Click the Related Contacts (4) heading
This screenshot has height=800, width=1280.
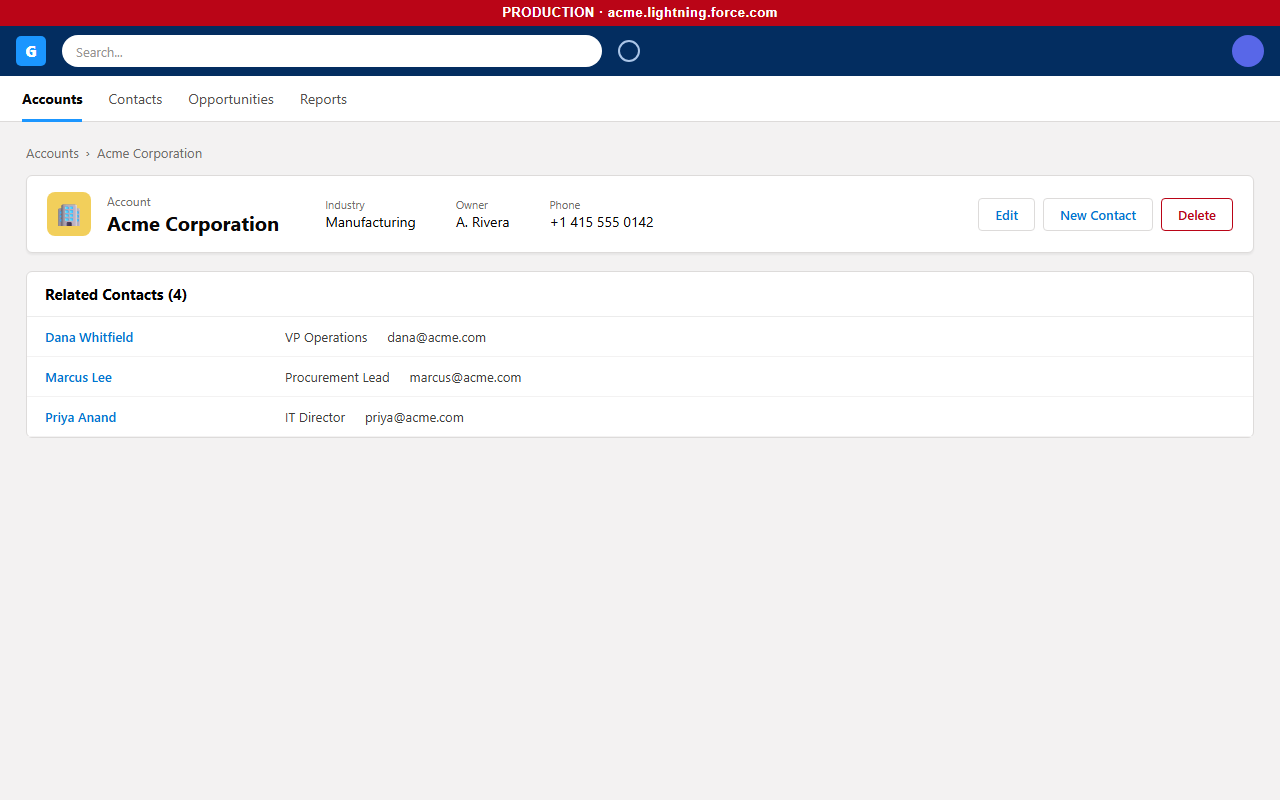[116, 295]
